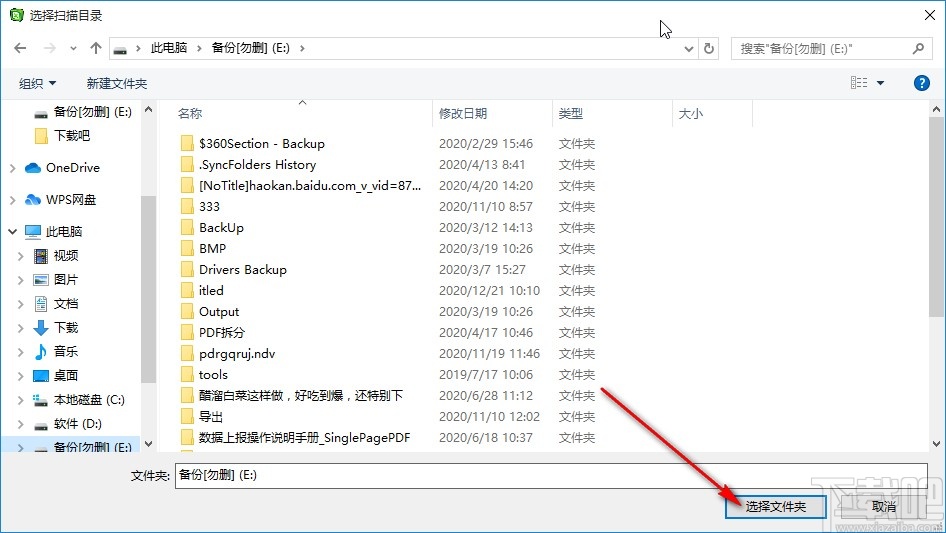Click the PDF拆分 folder icon
Viewport: 946px width, 533px height.
click(188, 333)
